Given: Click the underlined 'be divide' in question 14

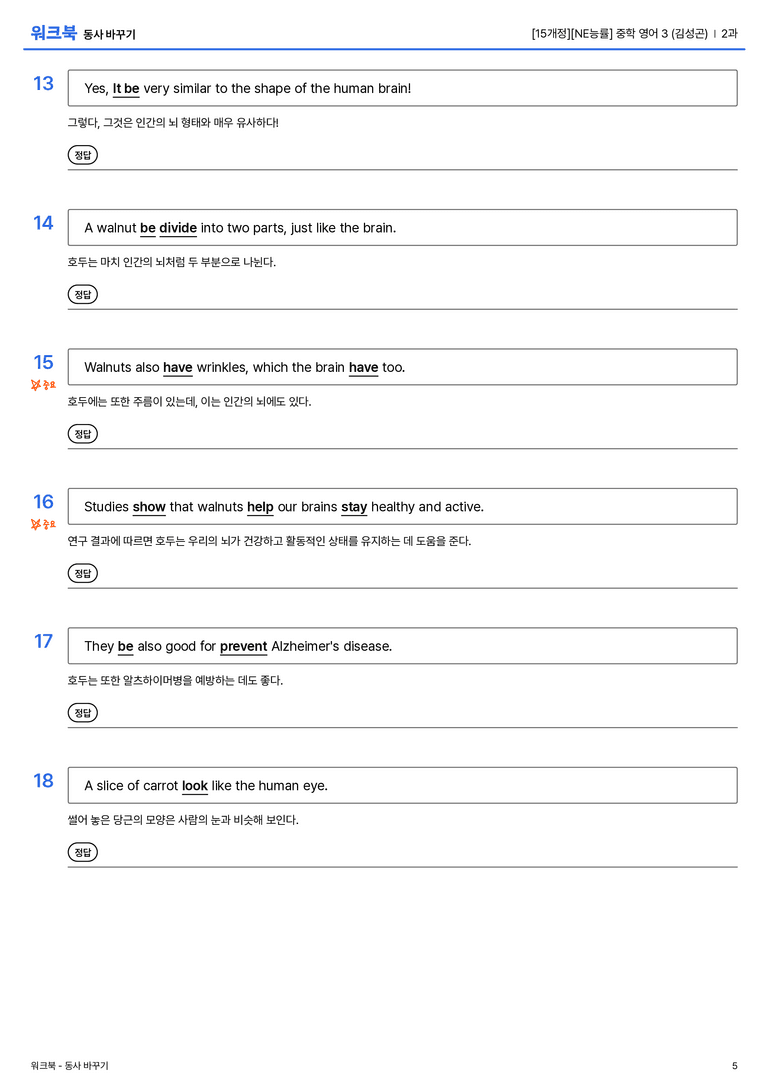Looking at the screenshot, I should [x=168, y=228].
